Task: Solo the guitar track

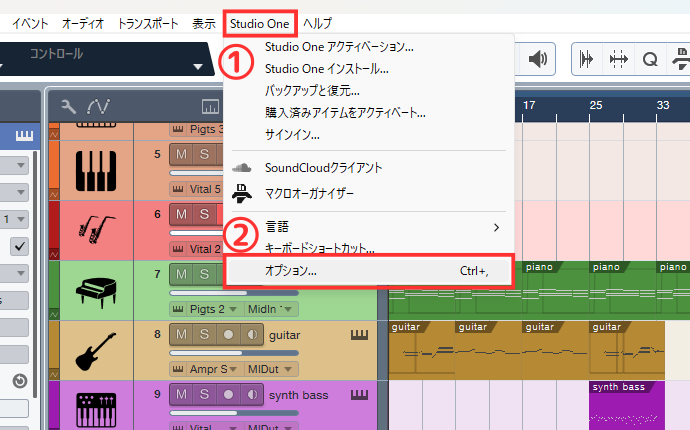Action: click(204, 334)
